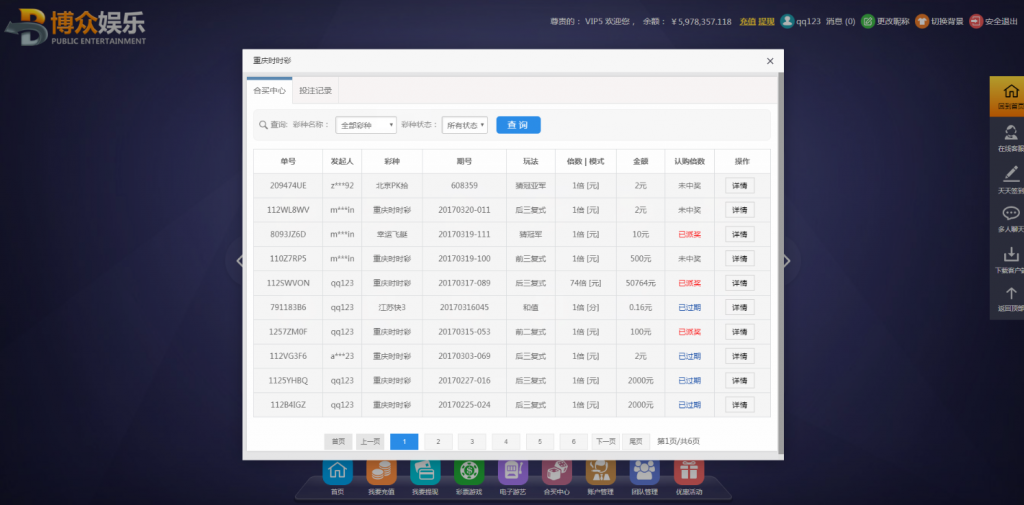
Task: Click the 充值 recharge link in header
Action: (x=747, y=21)
